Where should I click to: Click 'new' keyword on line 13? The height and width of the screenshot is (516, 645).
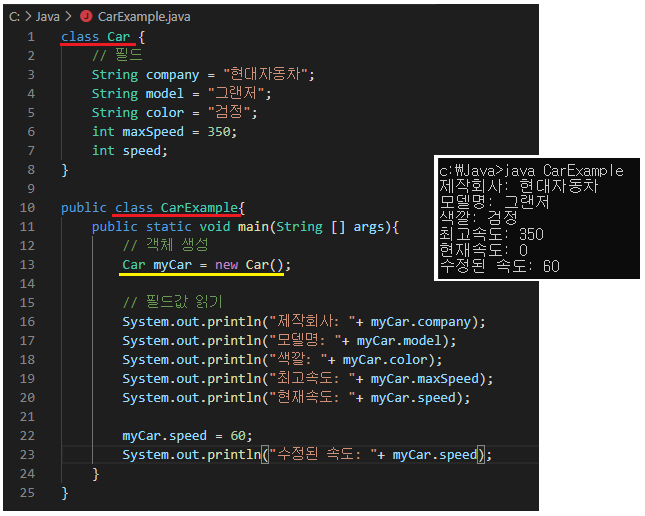tap(227, 265)
